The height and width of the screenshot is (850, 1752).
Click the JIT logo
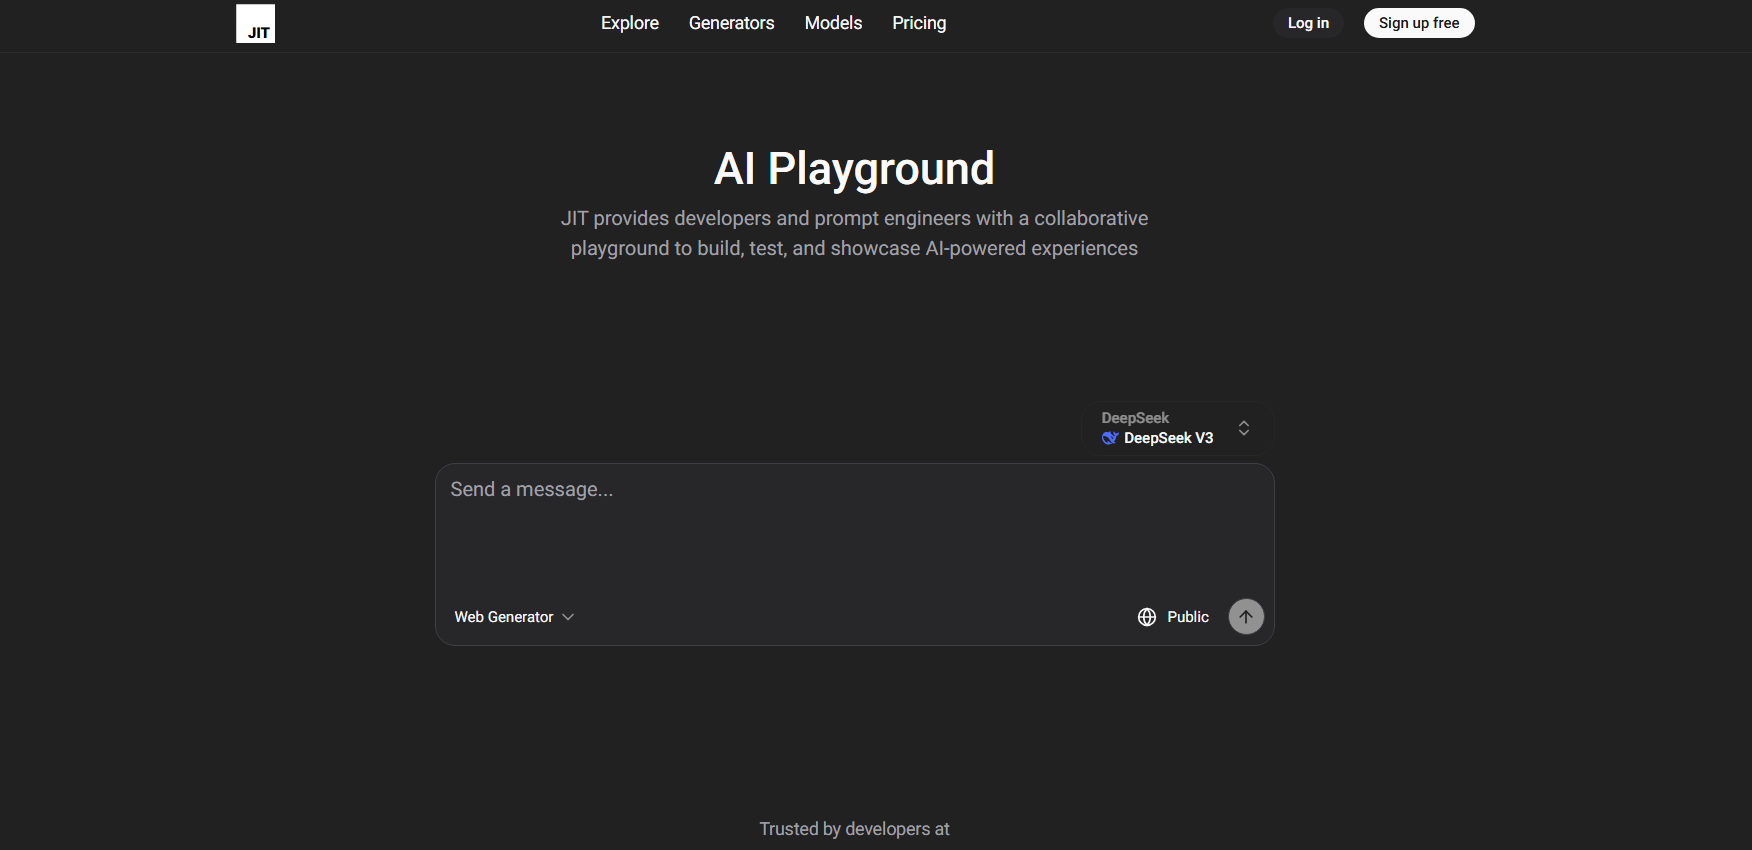[255, 23]
